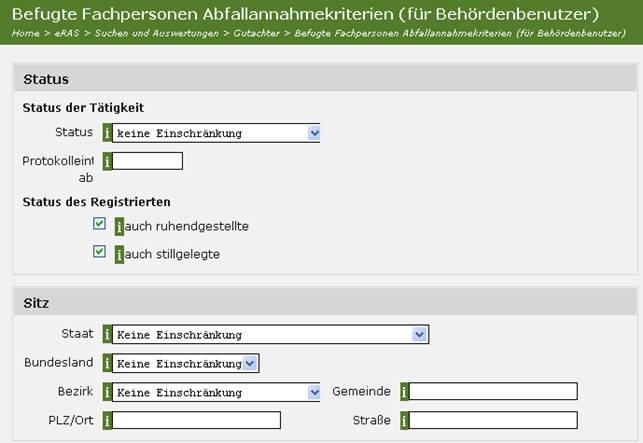Focus the PLZ/Ort text field
Screen dimensions: 643x443
coord(196,420)
